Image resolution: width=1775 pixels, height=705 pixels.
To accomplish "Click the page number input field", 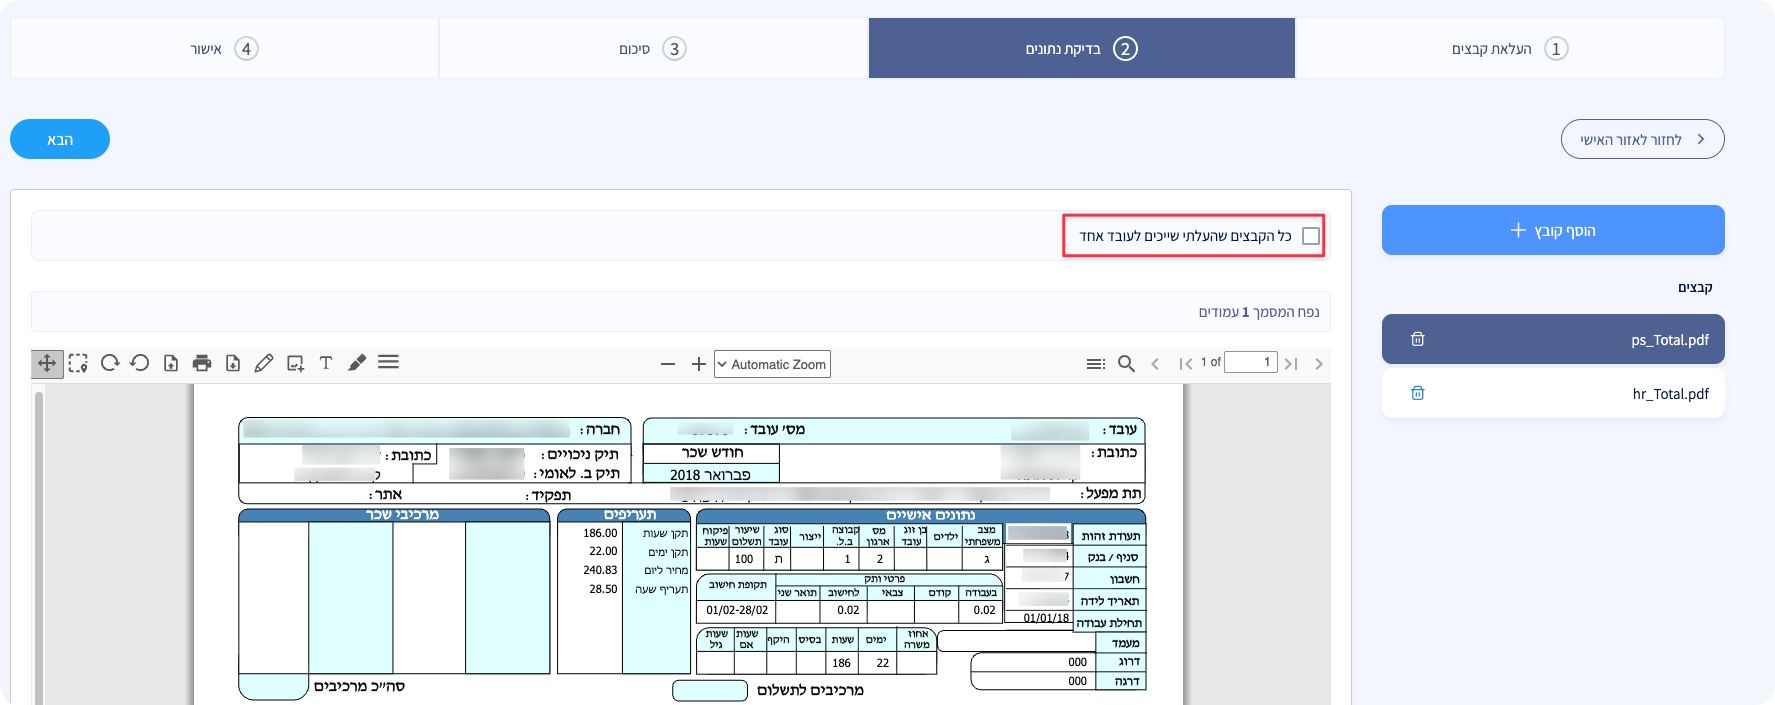I will click(1251, 362).
